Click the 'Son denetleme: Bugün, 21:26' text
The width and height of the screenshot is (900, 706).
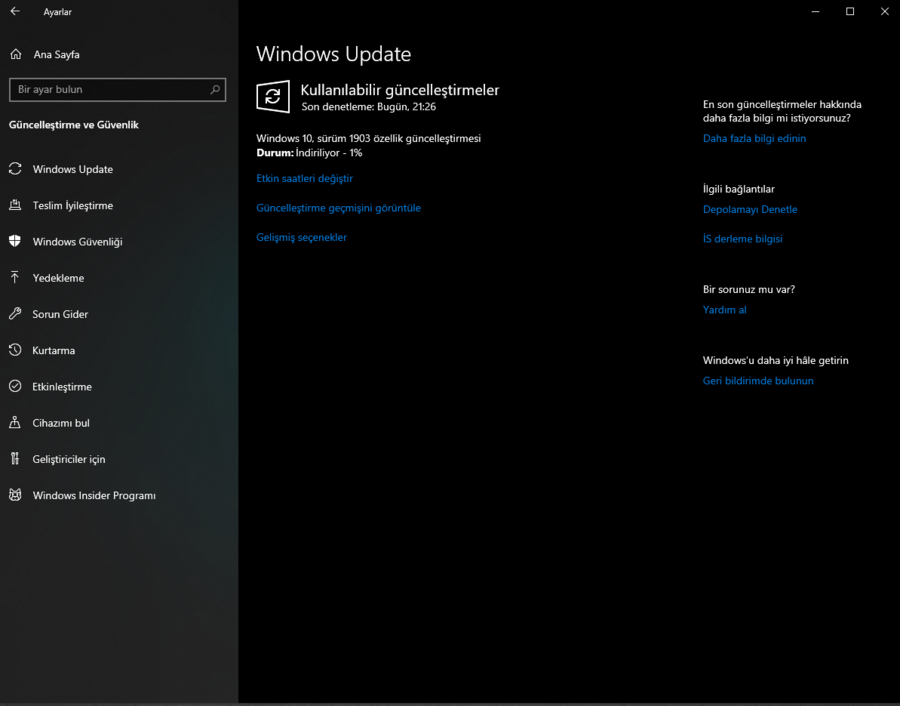pos(368,107)
